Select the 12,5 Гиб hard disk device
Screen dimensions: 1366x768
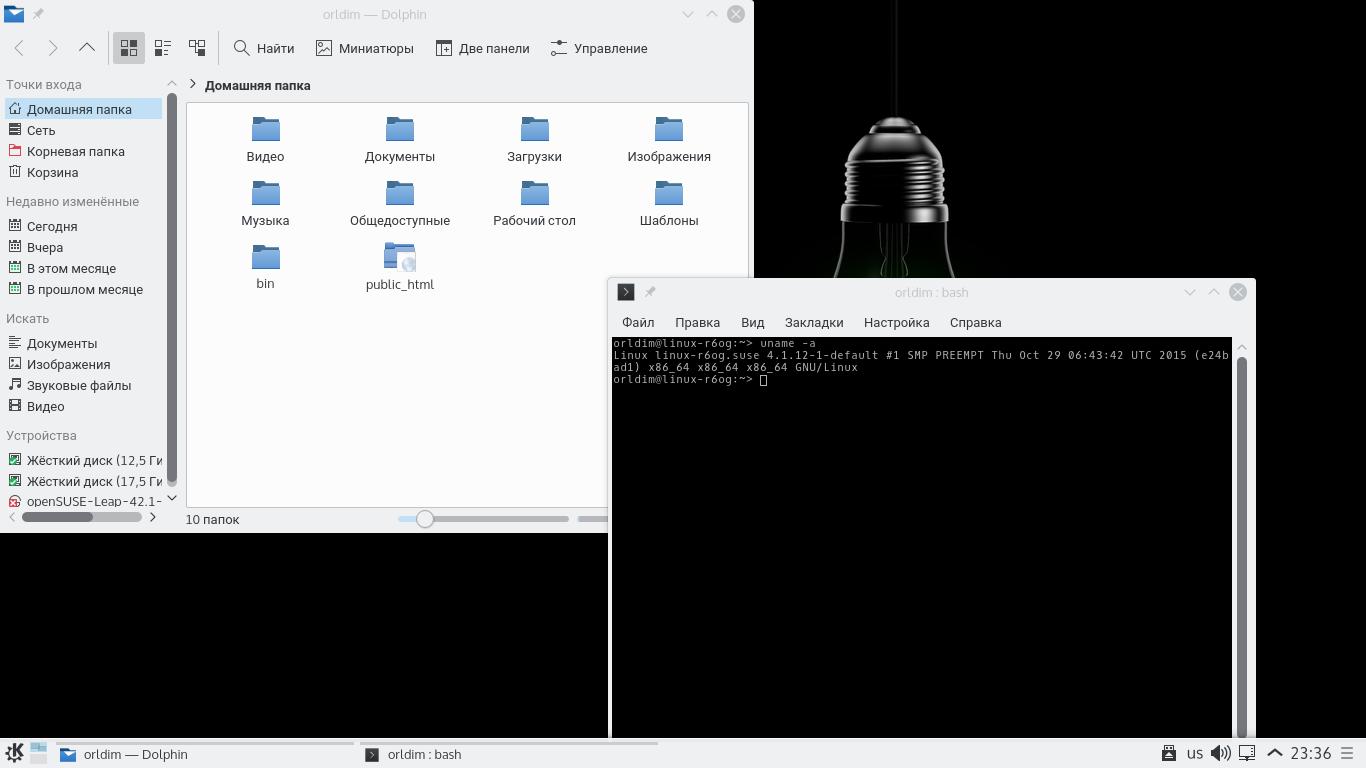[x=83, y=460]
